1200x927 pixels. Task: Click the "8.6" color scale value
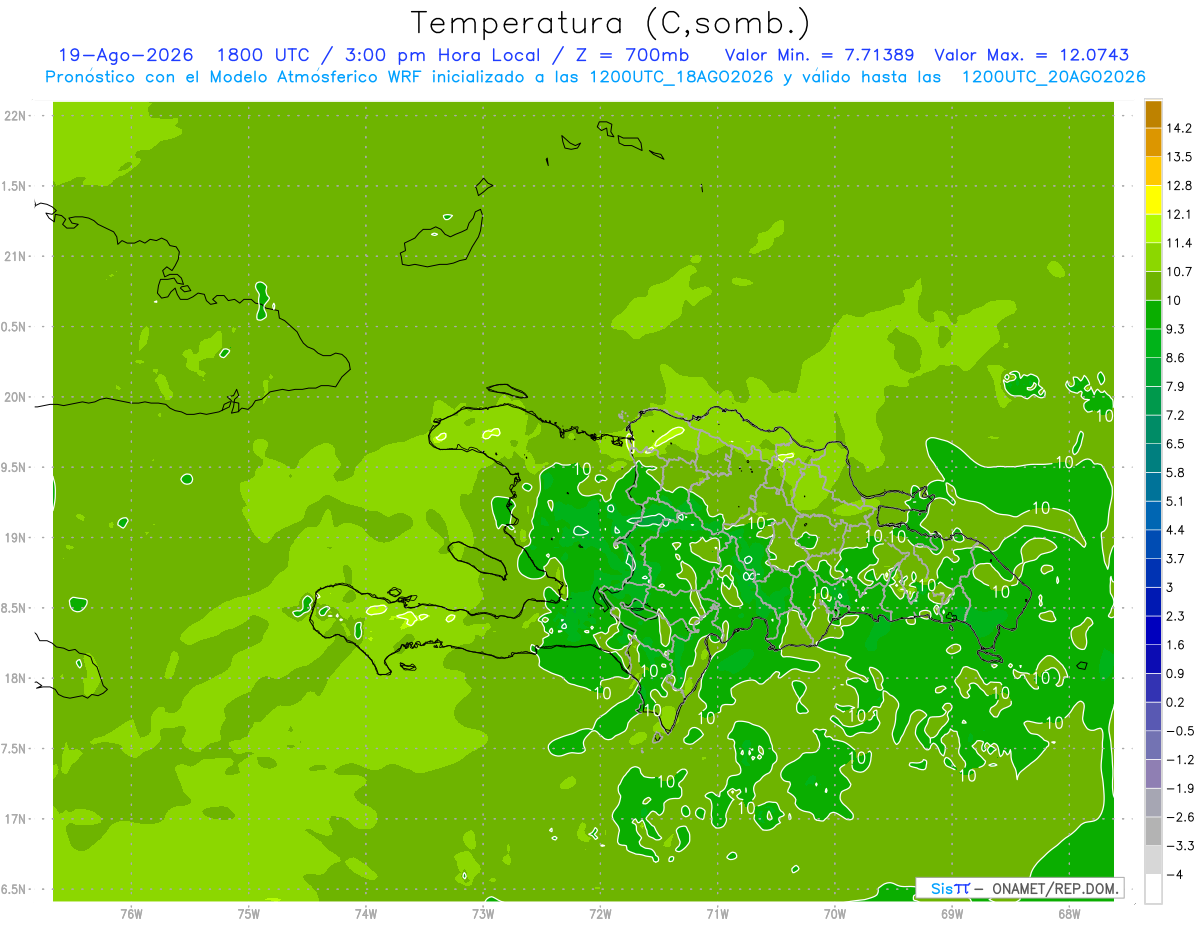(1176, 358)
